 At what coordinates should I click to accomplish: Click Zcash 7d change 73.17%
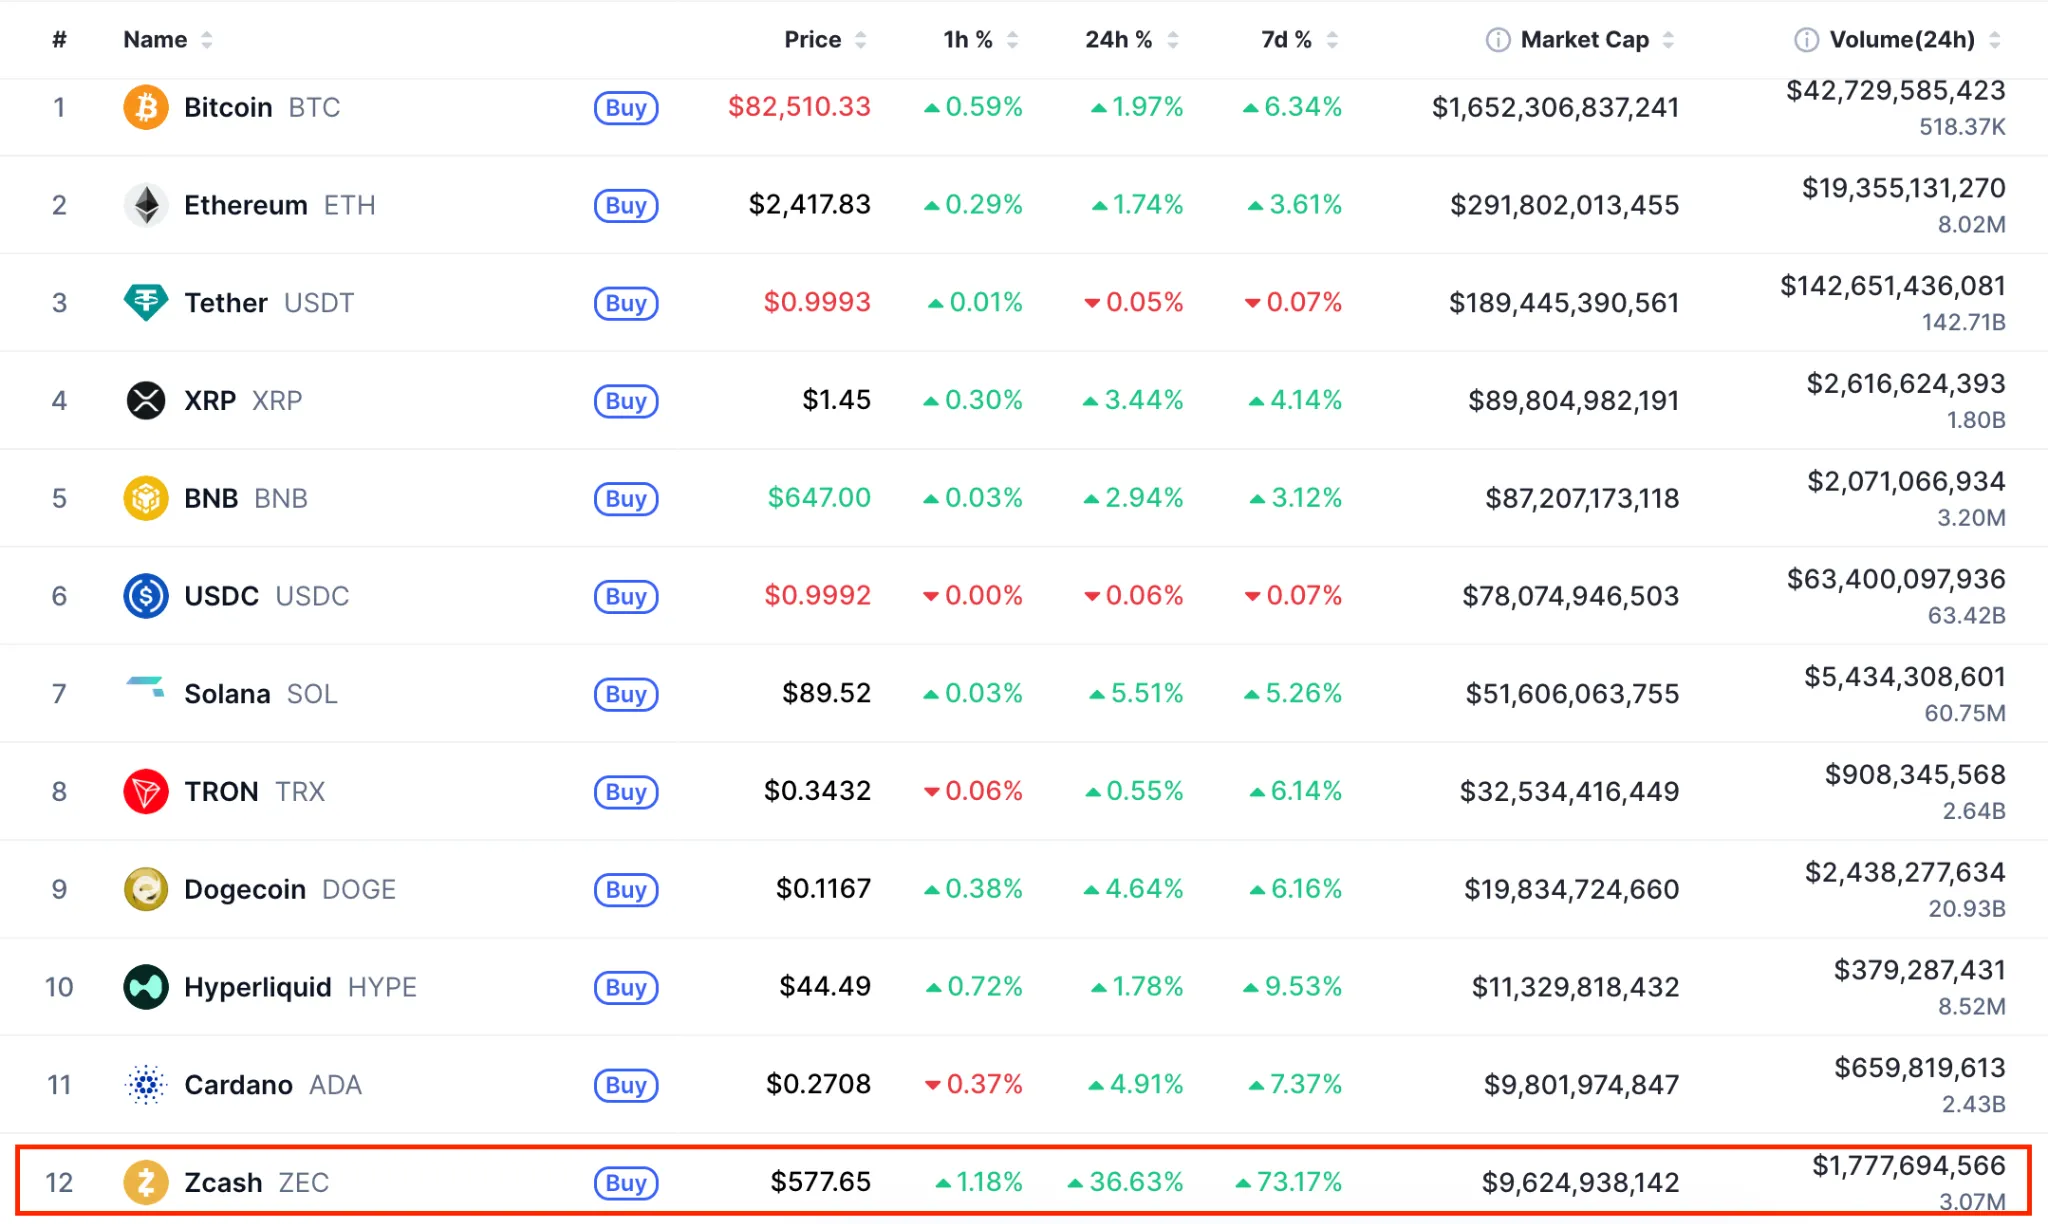(x=1289, y=1182)
